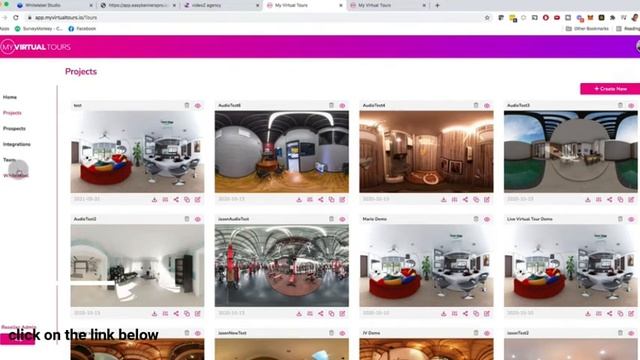Open the JasonAudioTest gym thumbnail
This screenshot has height=360, width=640.
[x=282, y=266]
